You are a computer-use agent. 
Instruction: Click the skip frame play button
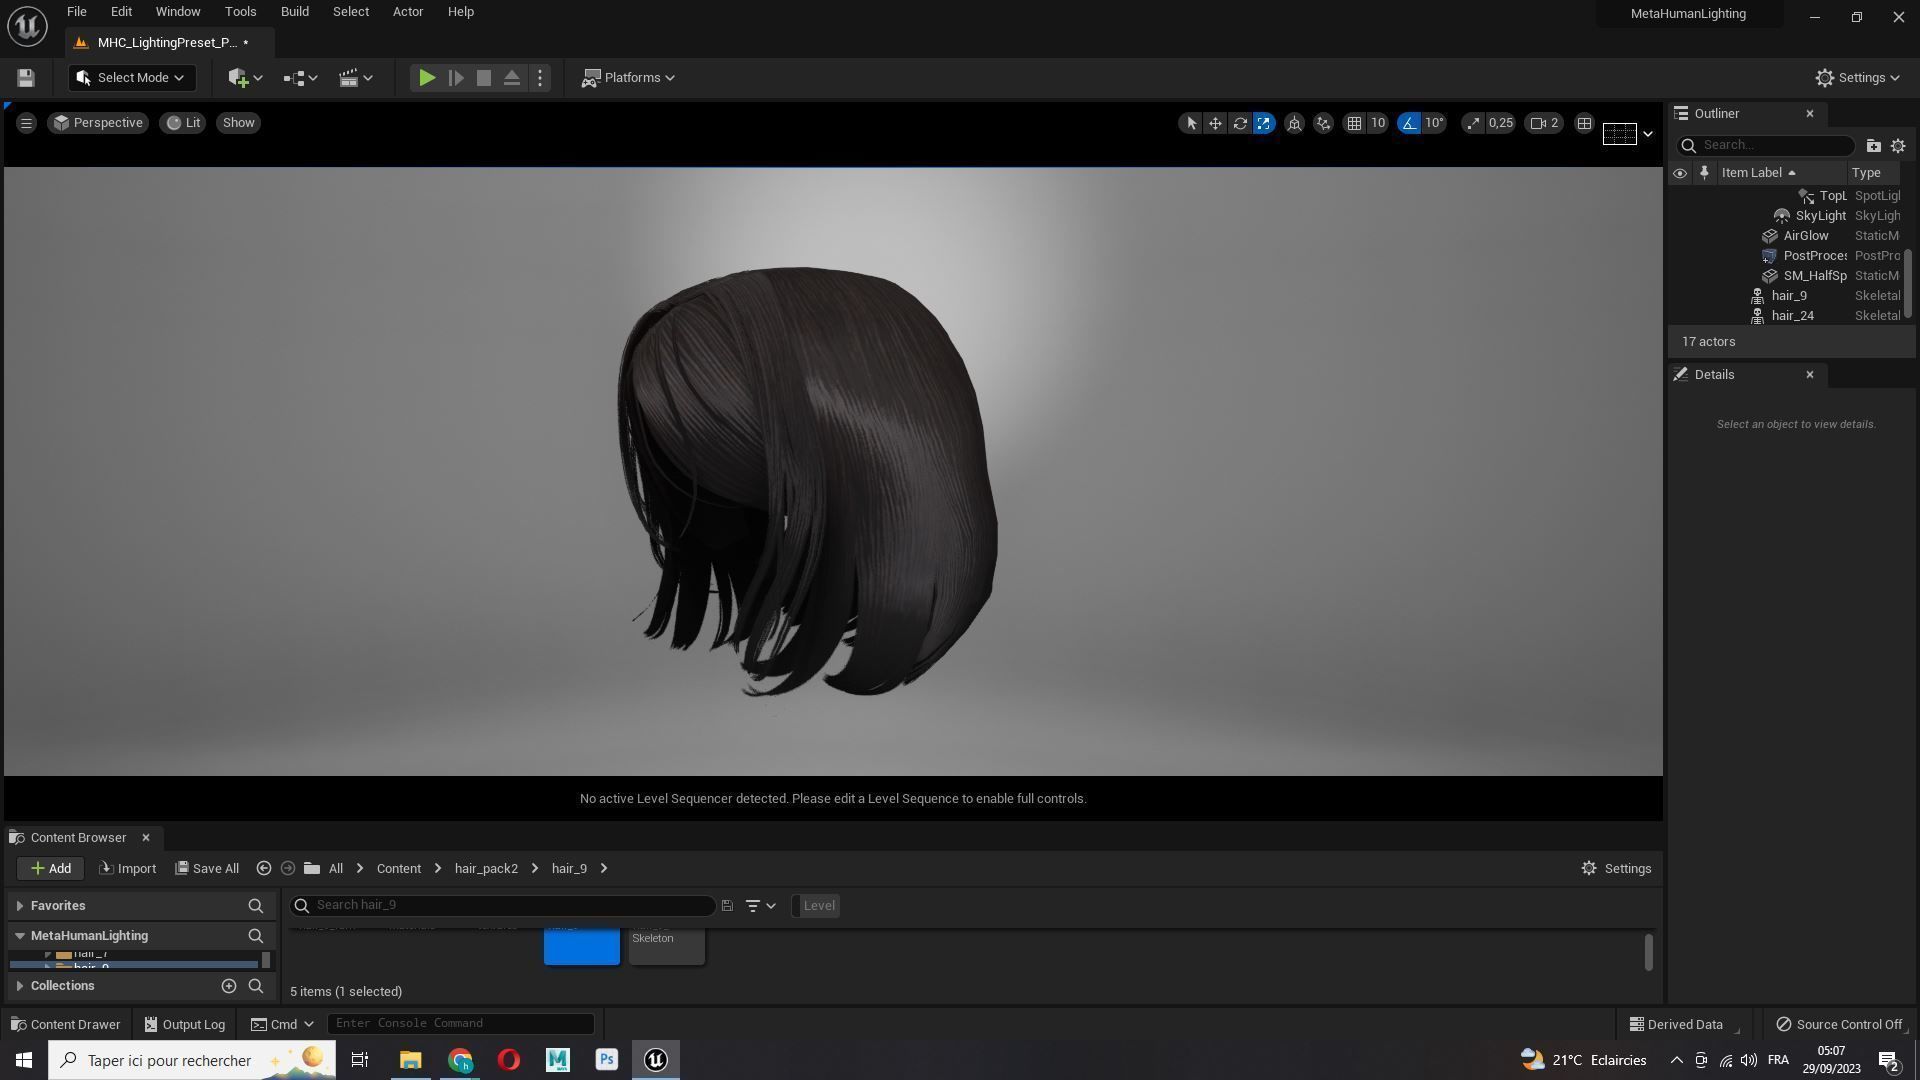pos(456,78)
